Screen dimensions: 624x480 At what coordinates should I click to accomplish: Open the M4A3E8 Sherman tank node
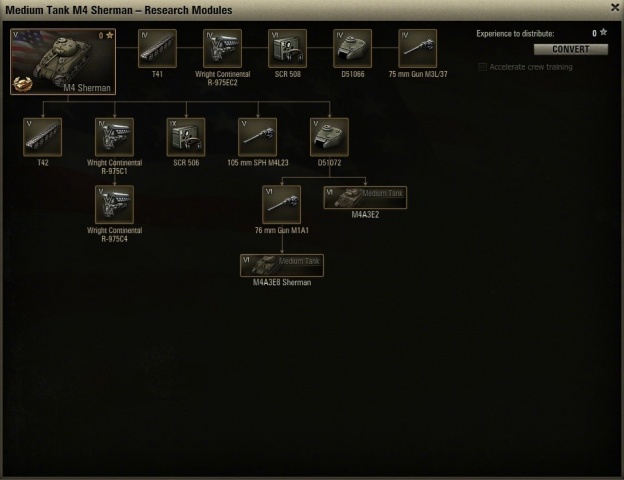[x=282, y=265]
